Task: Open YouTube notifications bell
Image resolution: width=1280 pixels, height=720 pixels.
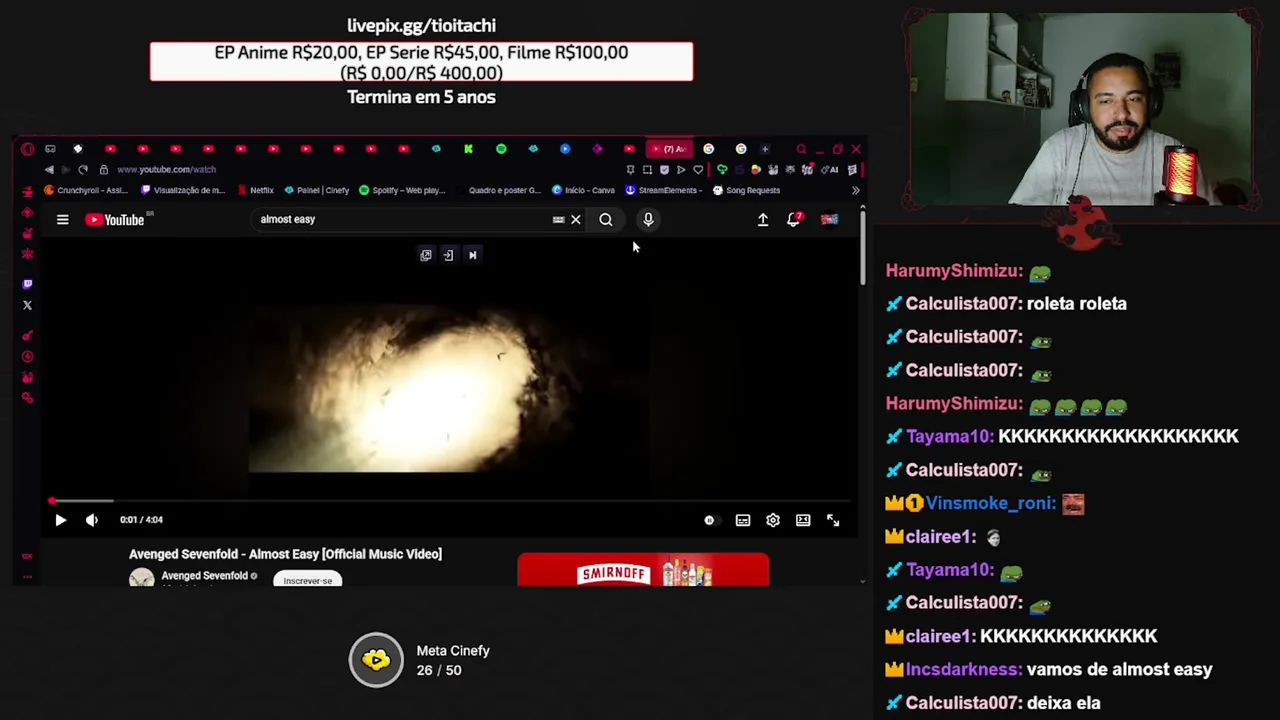Action: click(x=794, y=219)
